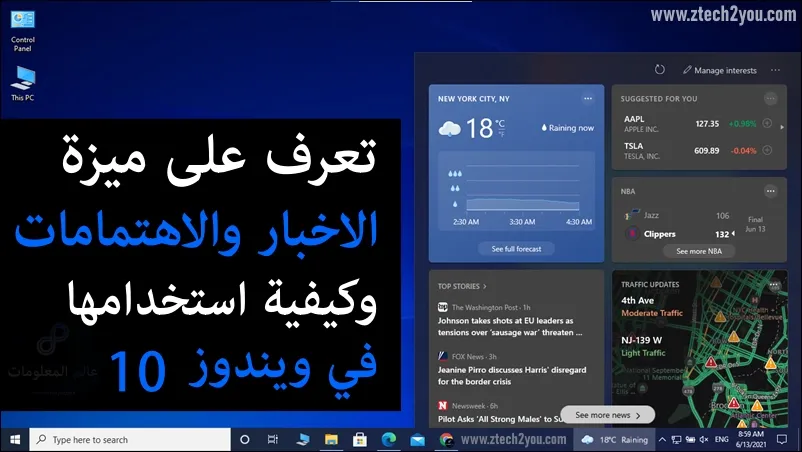Open File Explorer from taskbar
This screenshot has width=802, height=452.
coord(331,440)
